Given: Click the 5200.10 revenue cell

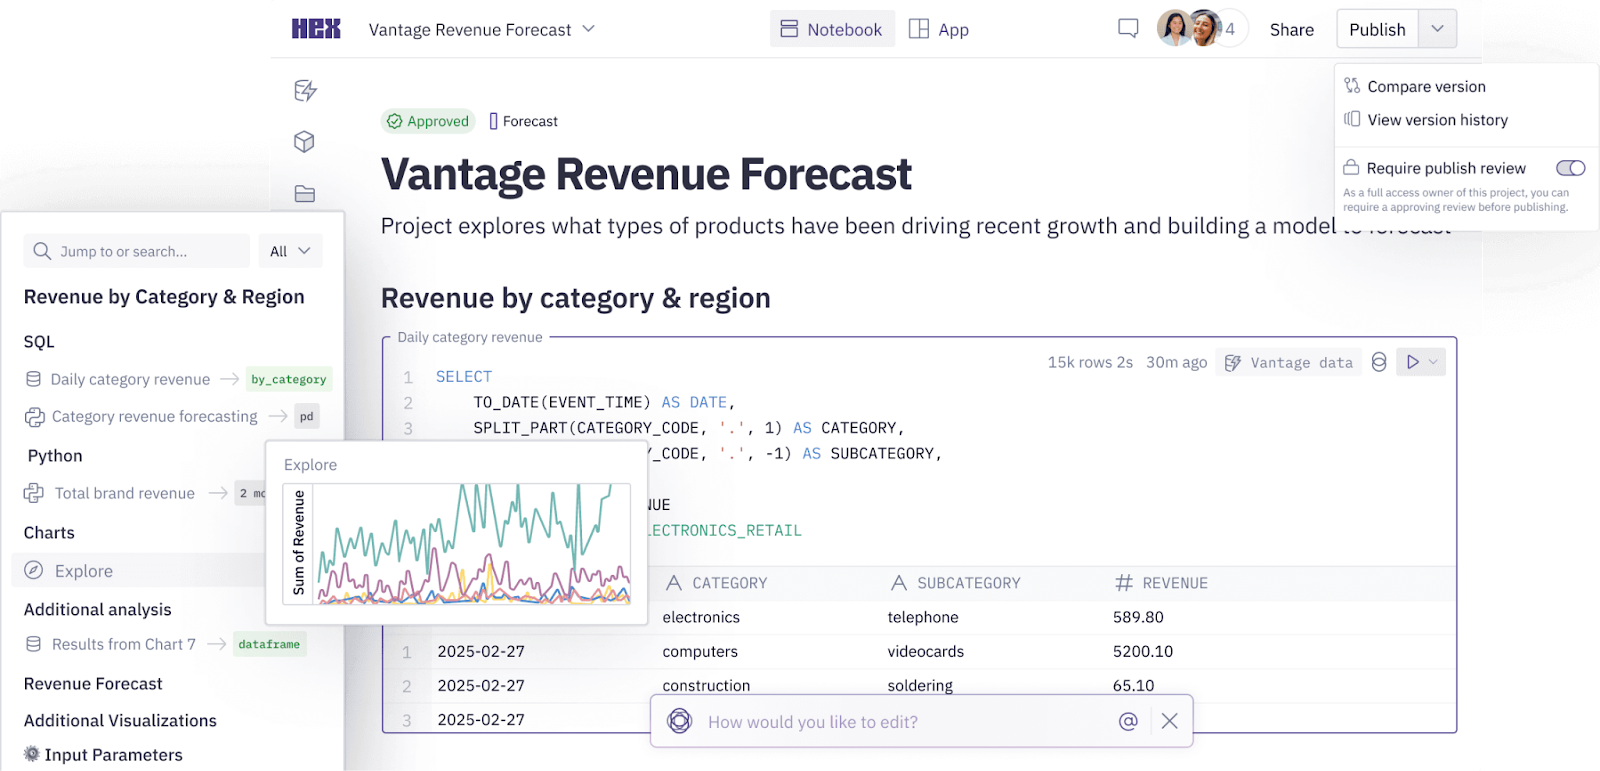Looking at the screenshot, I should [x=1143, y=651].
